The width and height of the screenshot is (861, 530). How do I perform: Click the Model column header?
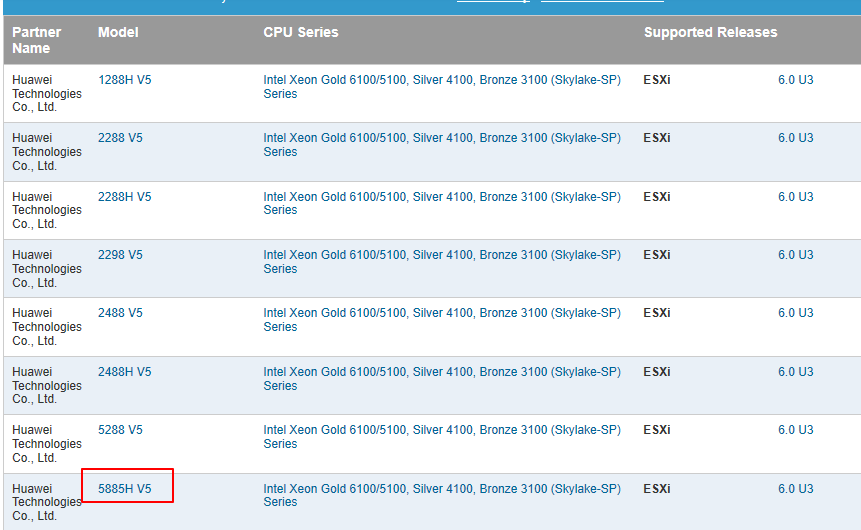[118, 32]
